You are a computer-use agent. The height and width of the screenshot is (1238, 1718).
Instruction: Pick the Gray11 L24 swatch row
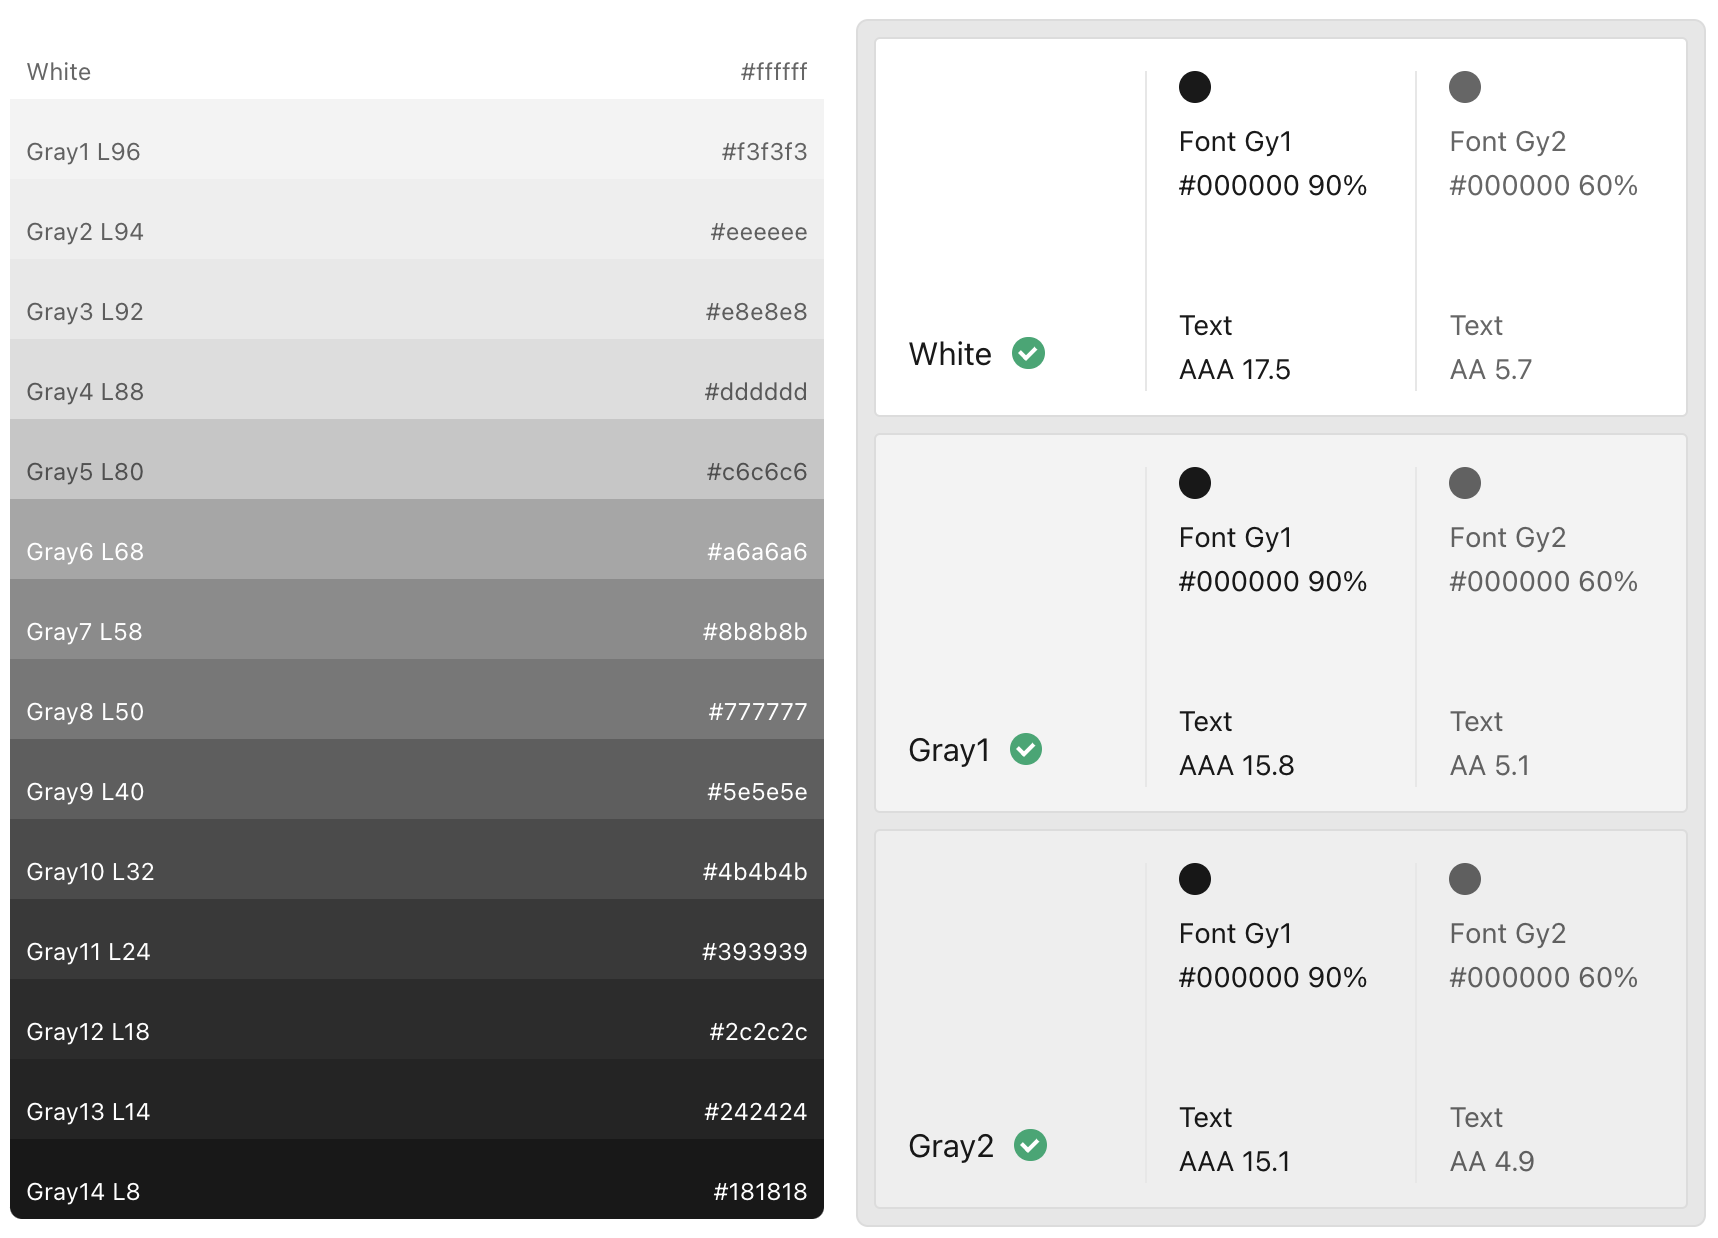point(417,939)
